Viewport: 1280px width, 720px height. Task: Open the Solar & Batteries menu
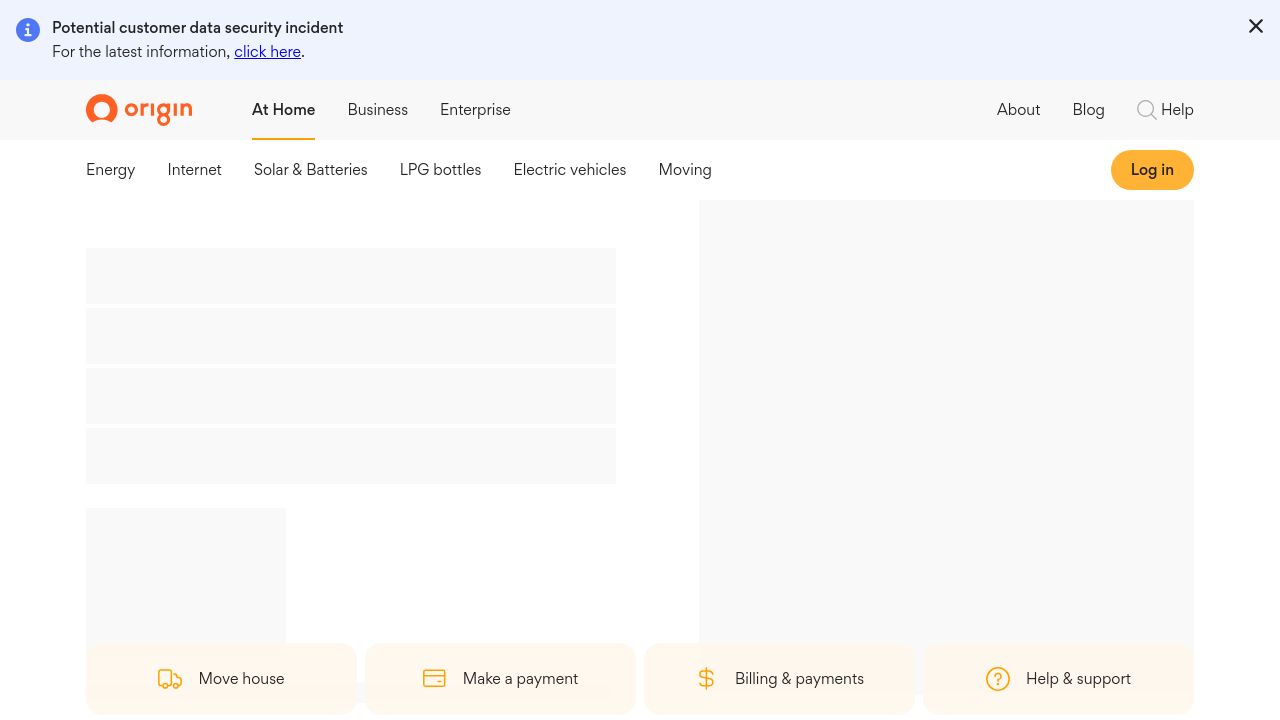pos(310,170)
